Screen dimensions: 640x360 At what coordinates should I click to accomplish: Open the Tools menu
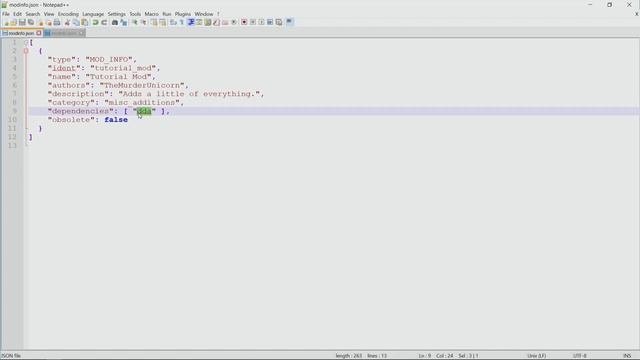[135, 14]
